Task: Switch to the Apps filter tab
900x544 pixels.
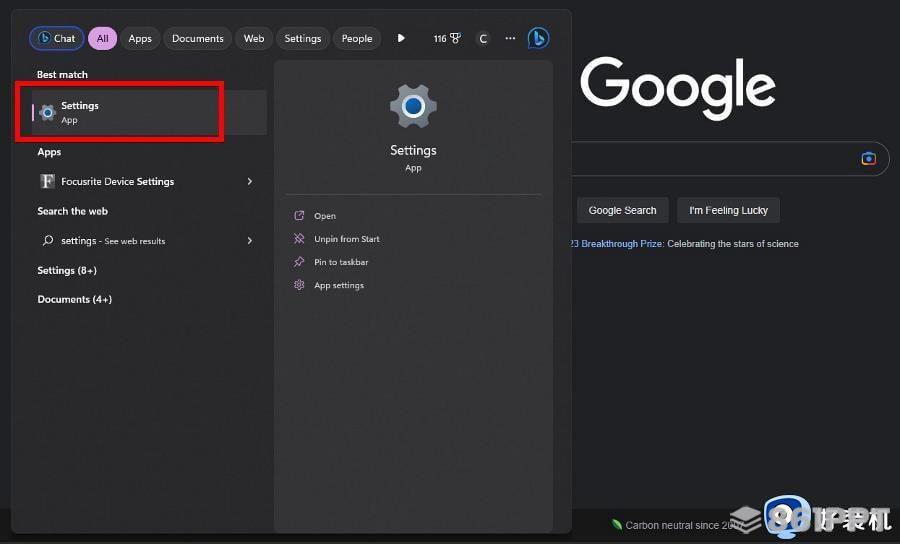Action: click(x=140, y=38)
